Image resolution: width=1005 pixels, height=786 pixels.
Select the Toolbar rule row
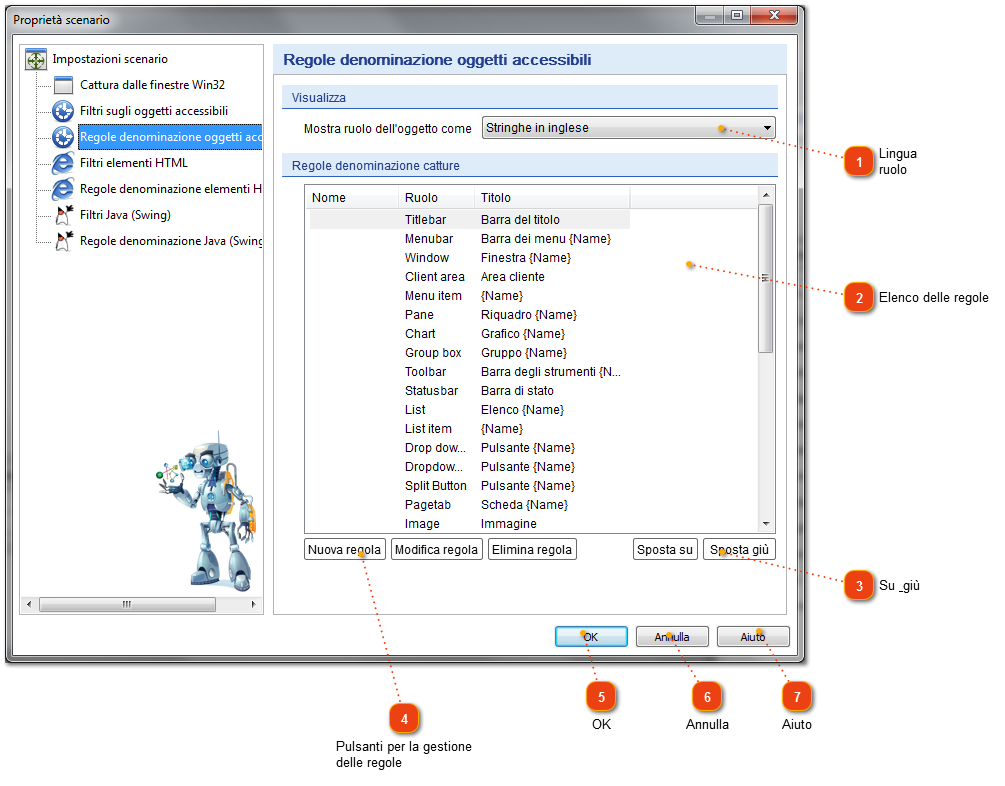pos(469,372)
